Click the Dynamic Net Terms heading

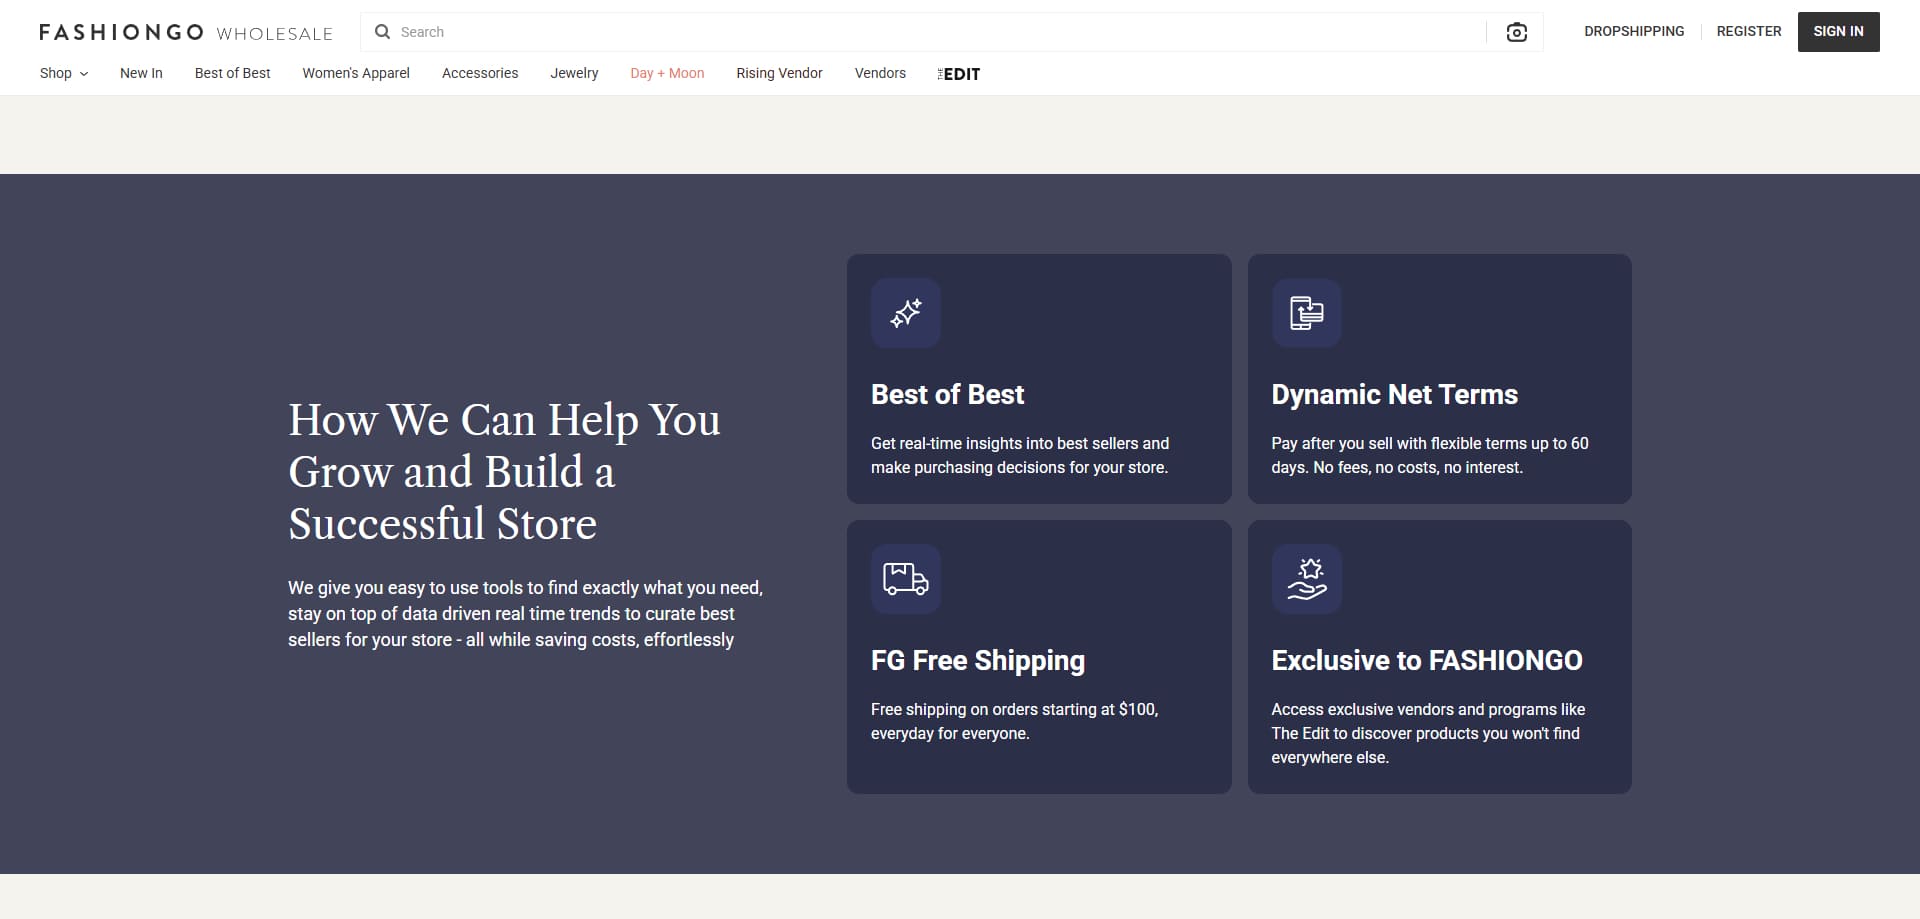point(1394,394)
